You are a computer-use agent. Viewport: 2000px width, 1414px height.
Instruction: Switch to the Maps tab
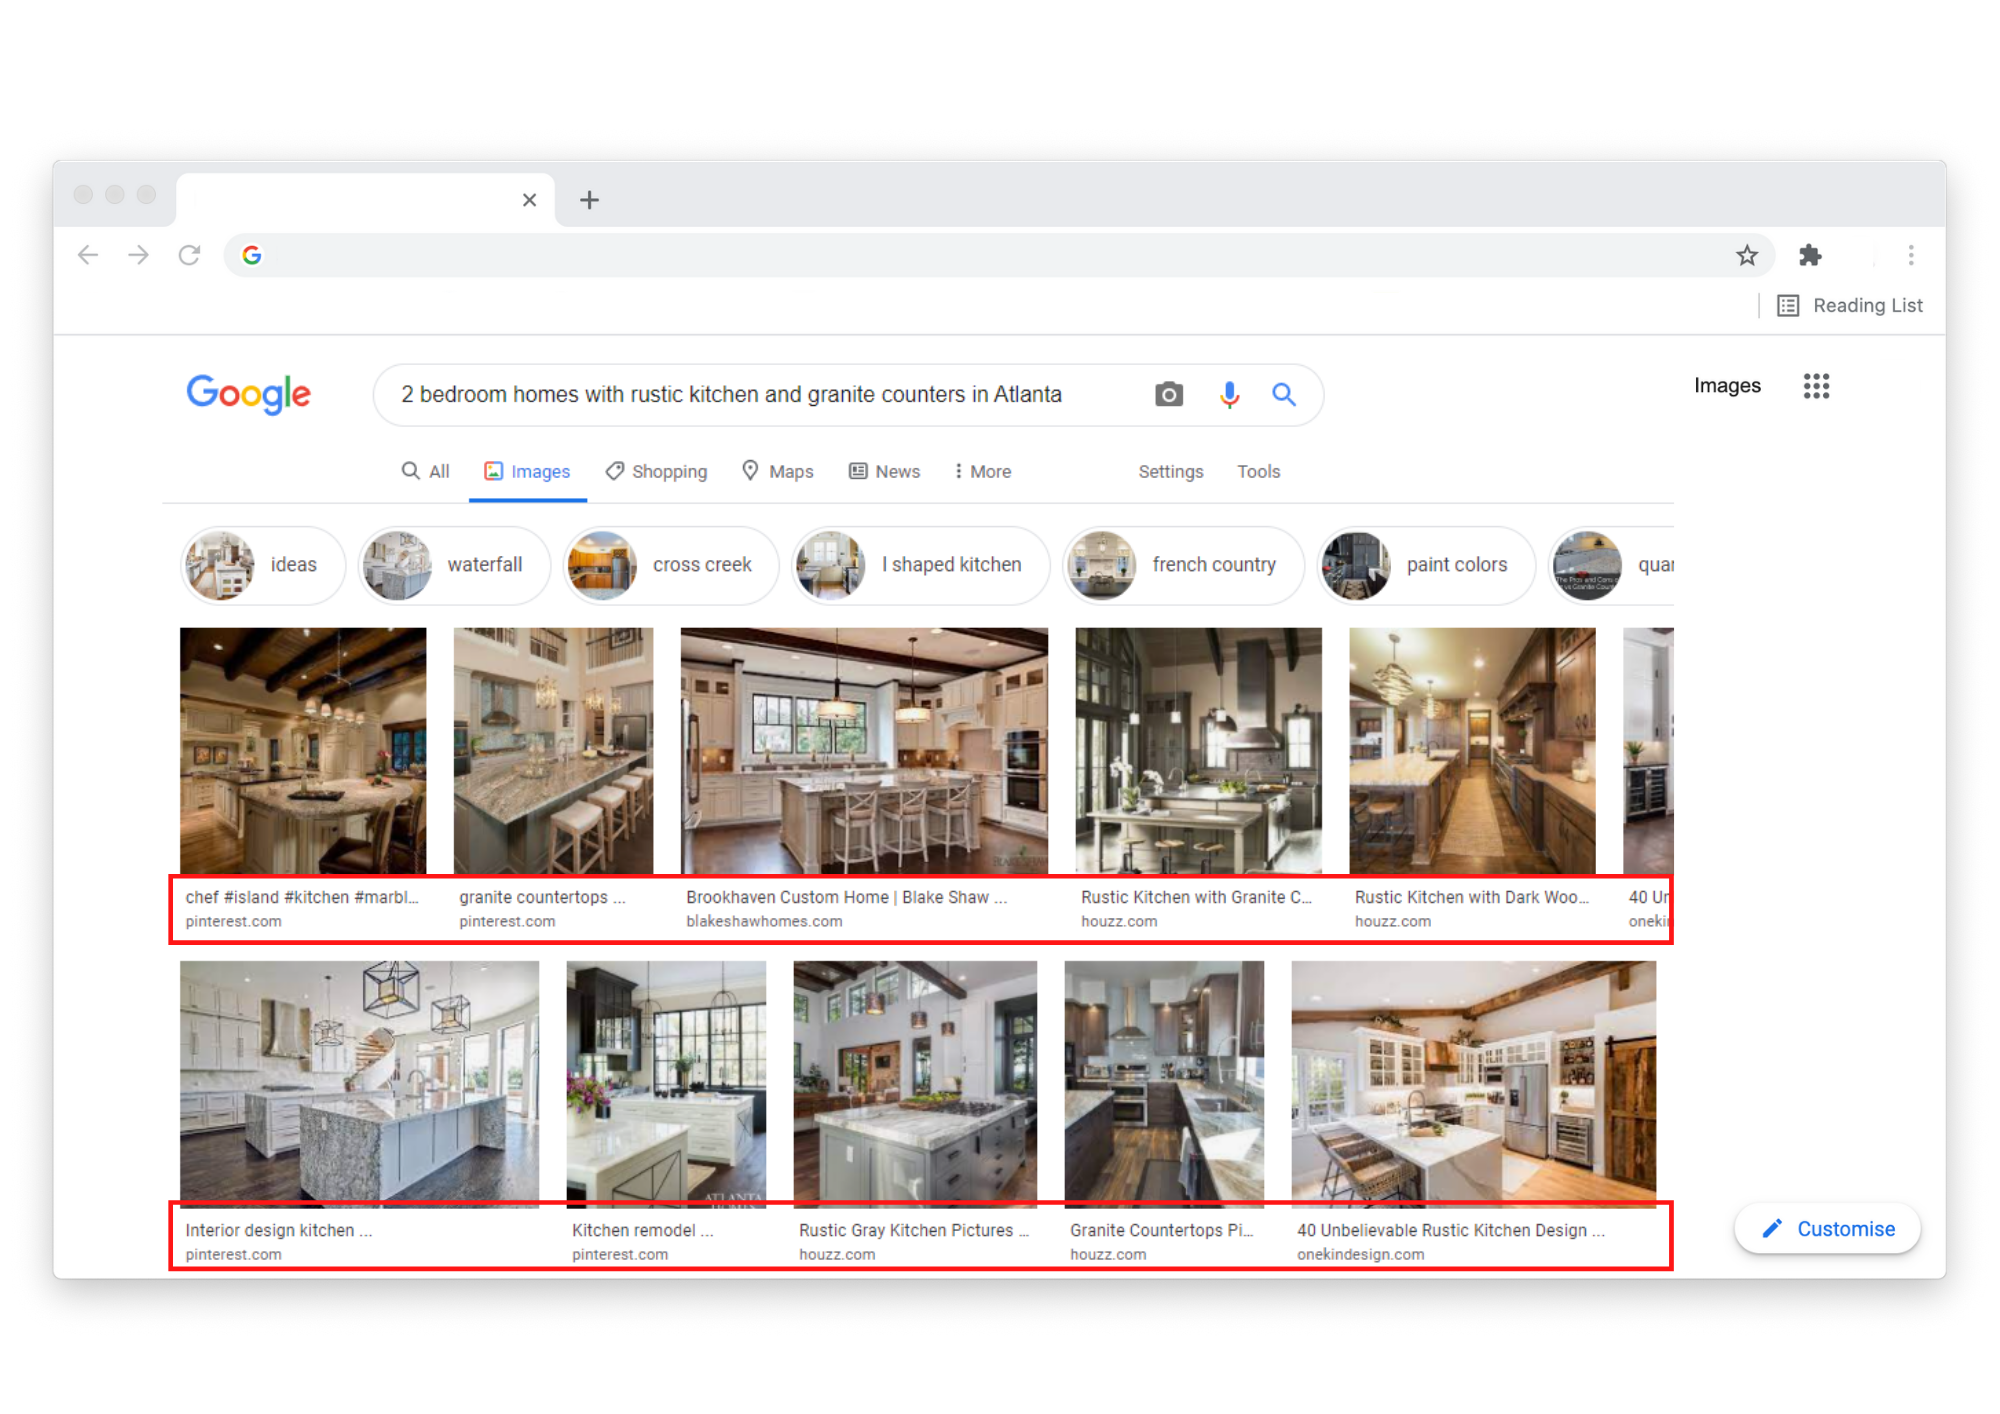click(x=777, y=471)
